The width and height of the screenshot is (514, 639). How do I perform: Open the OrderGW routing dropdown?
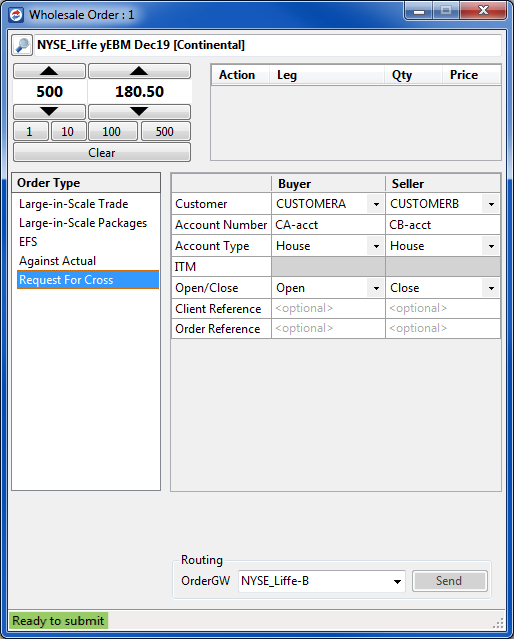[397, 581]
